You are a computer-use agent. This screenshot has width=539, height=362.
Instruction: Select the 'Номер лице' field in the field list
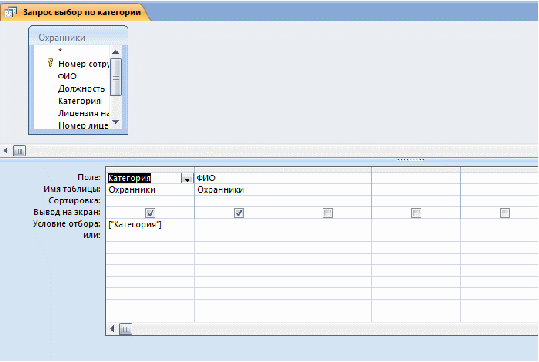click(83, 125)
